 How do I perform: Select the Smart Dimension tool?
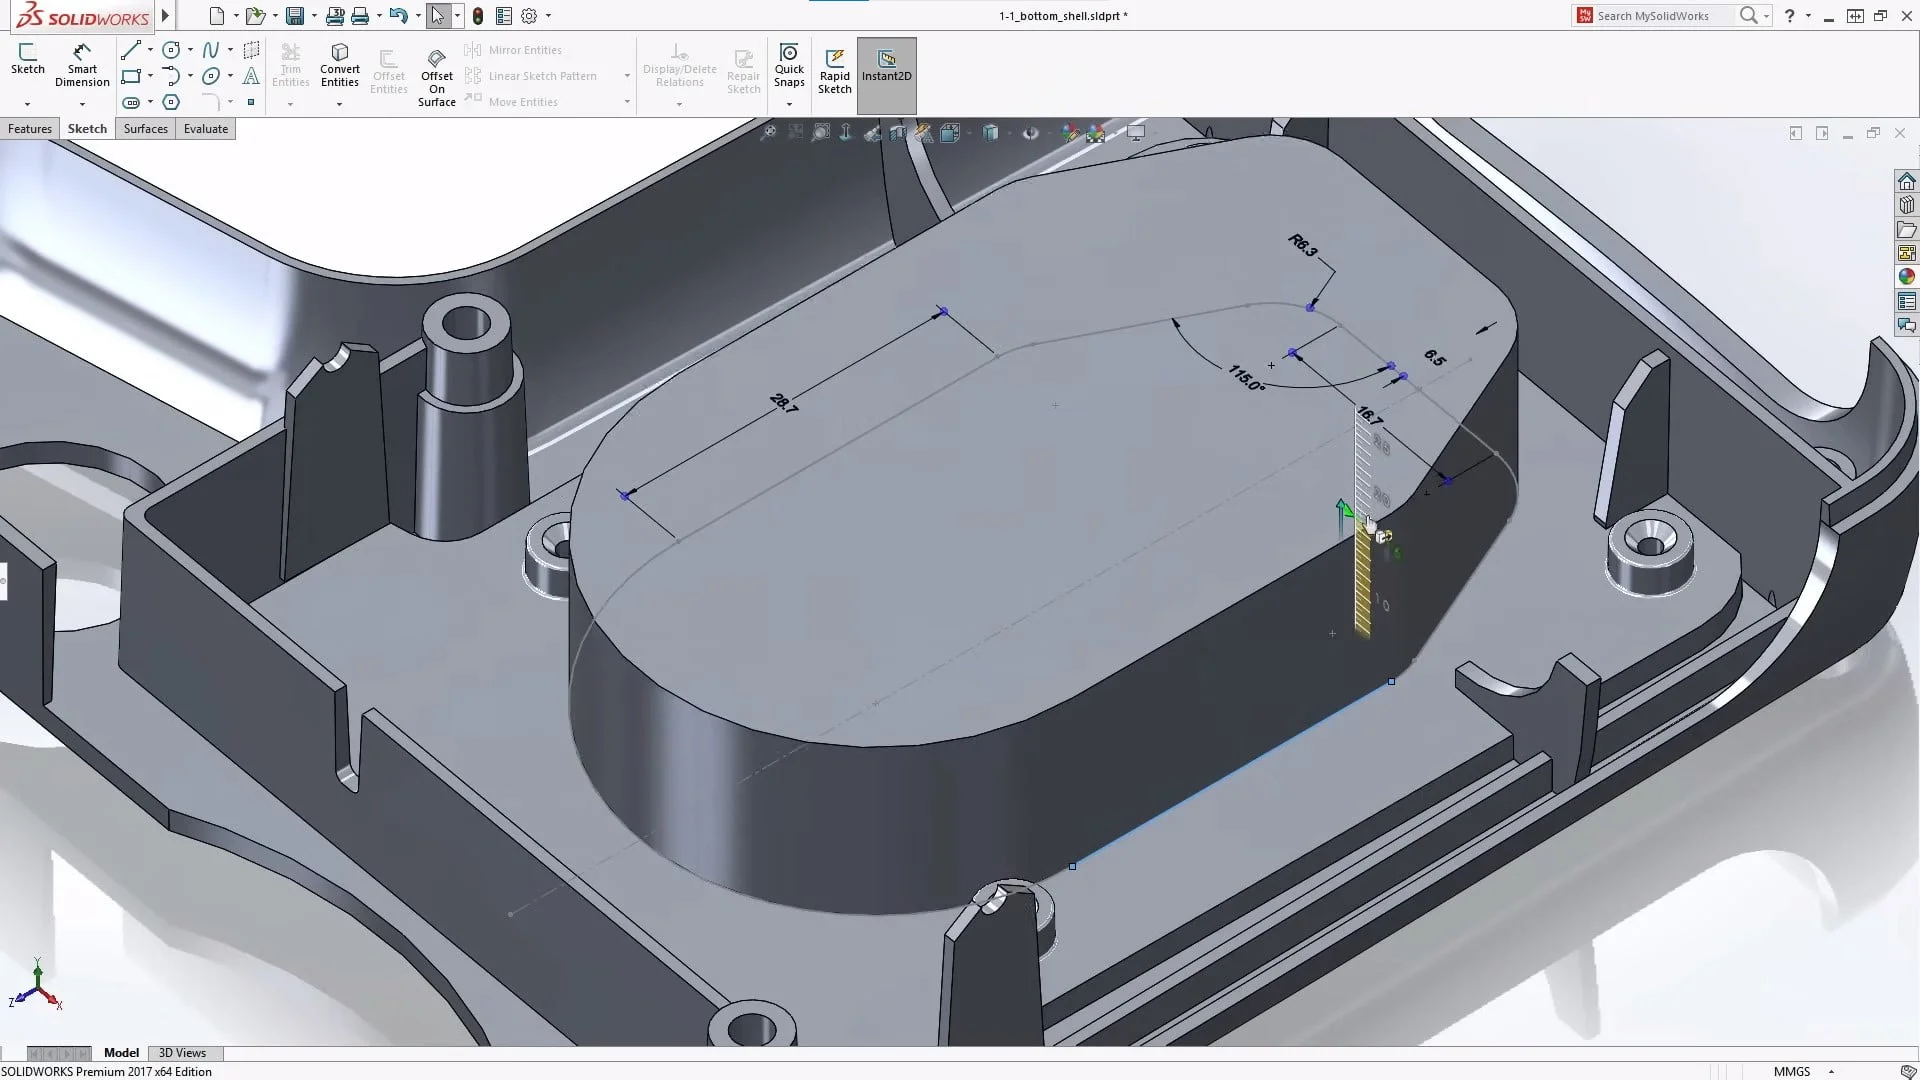click(x=81, y=63)
